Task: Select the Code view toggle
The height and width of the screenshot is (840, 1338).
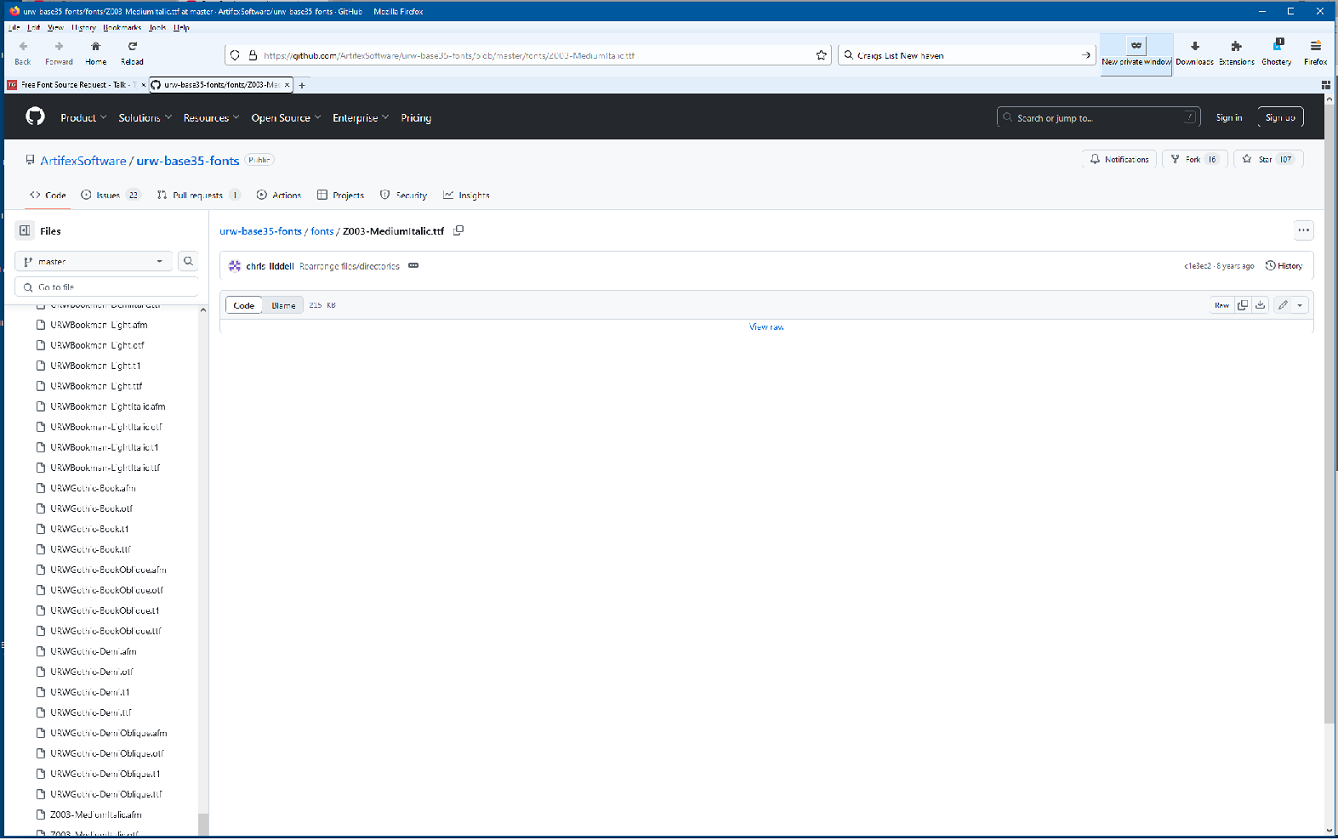Action: pyautogui.click(x=244, y=305)
